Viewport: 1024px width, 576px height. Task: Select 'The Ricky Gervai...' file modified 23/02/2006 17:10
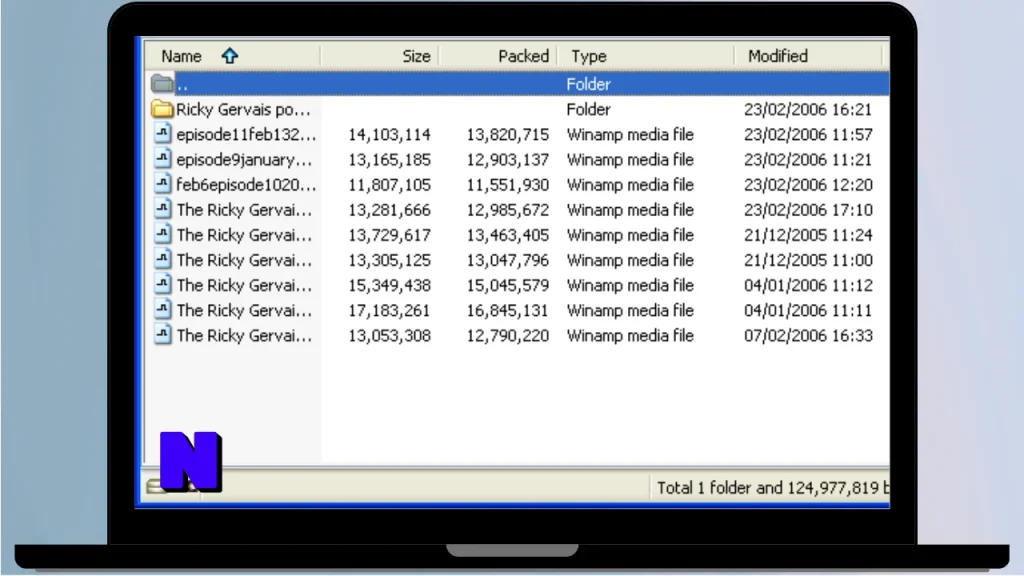[x=244, y=210]
